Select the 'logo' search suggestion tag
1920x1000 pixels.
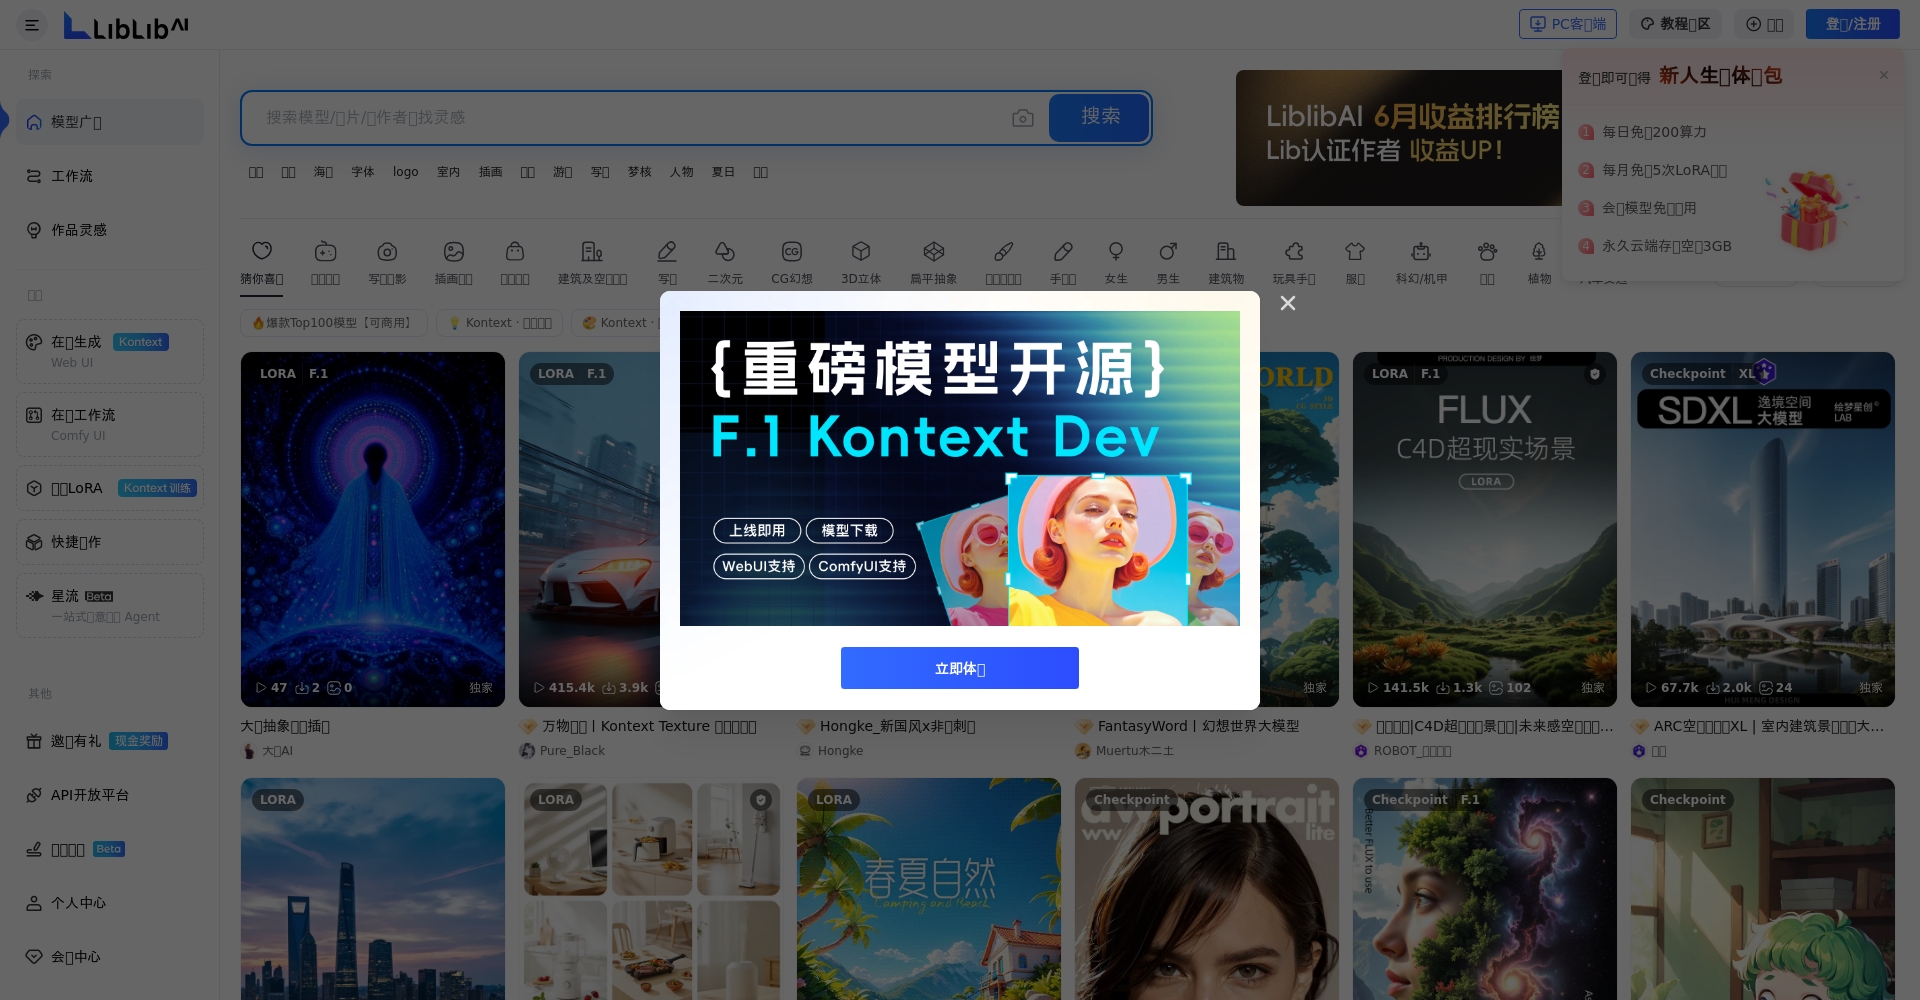(405, 172)
